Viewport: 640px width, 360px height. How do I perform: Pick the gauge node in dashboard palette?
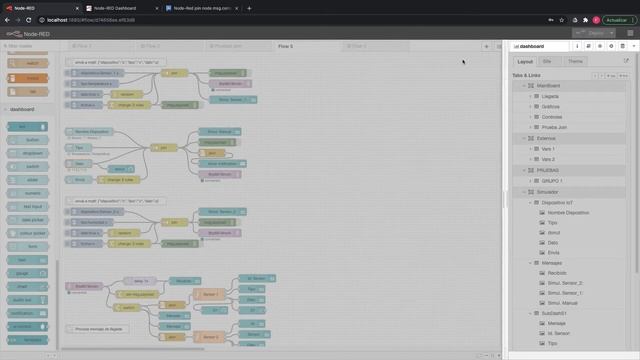[28, 273]
